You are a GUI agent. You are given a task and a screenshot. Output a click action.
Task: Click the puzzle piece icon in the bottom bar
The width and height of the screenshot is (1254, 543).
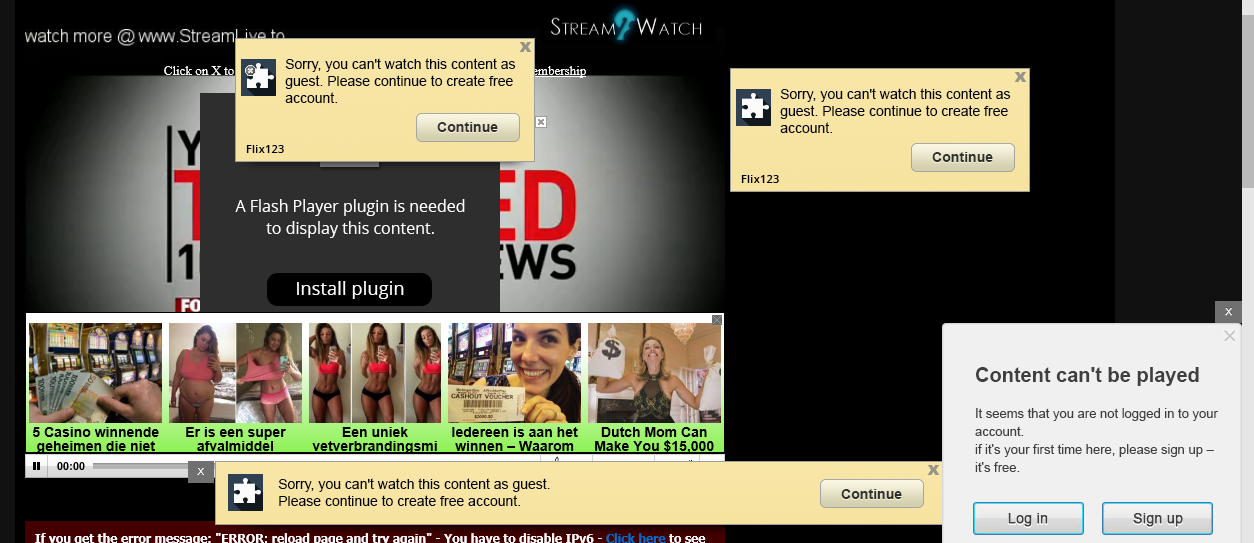point(245,492)
